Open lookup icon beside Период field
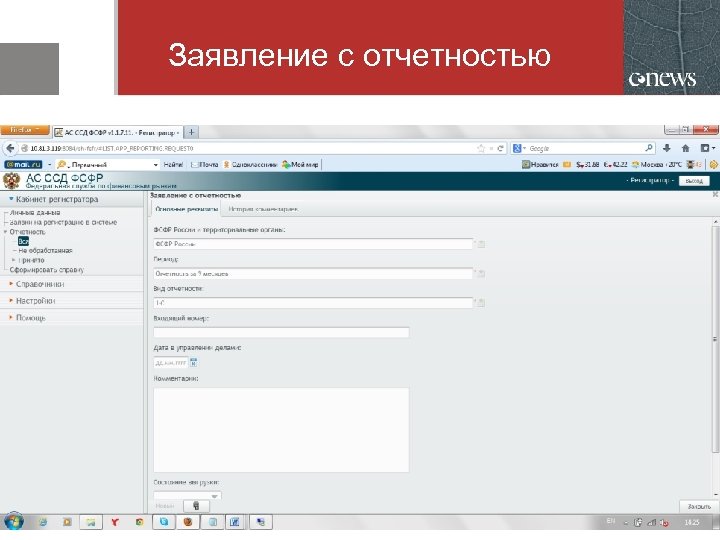This screenshot has height=540, width=720. pyautogui.click(x=481, y=274)
